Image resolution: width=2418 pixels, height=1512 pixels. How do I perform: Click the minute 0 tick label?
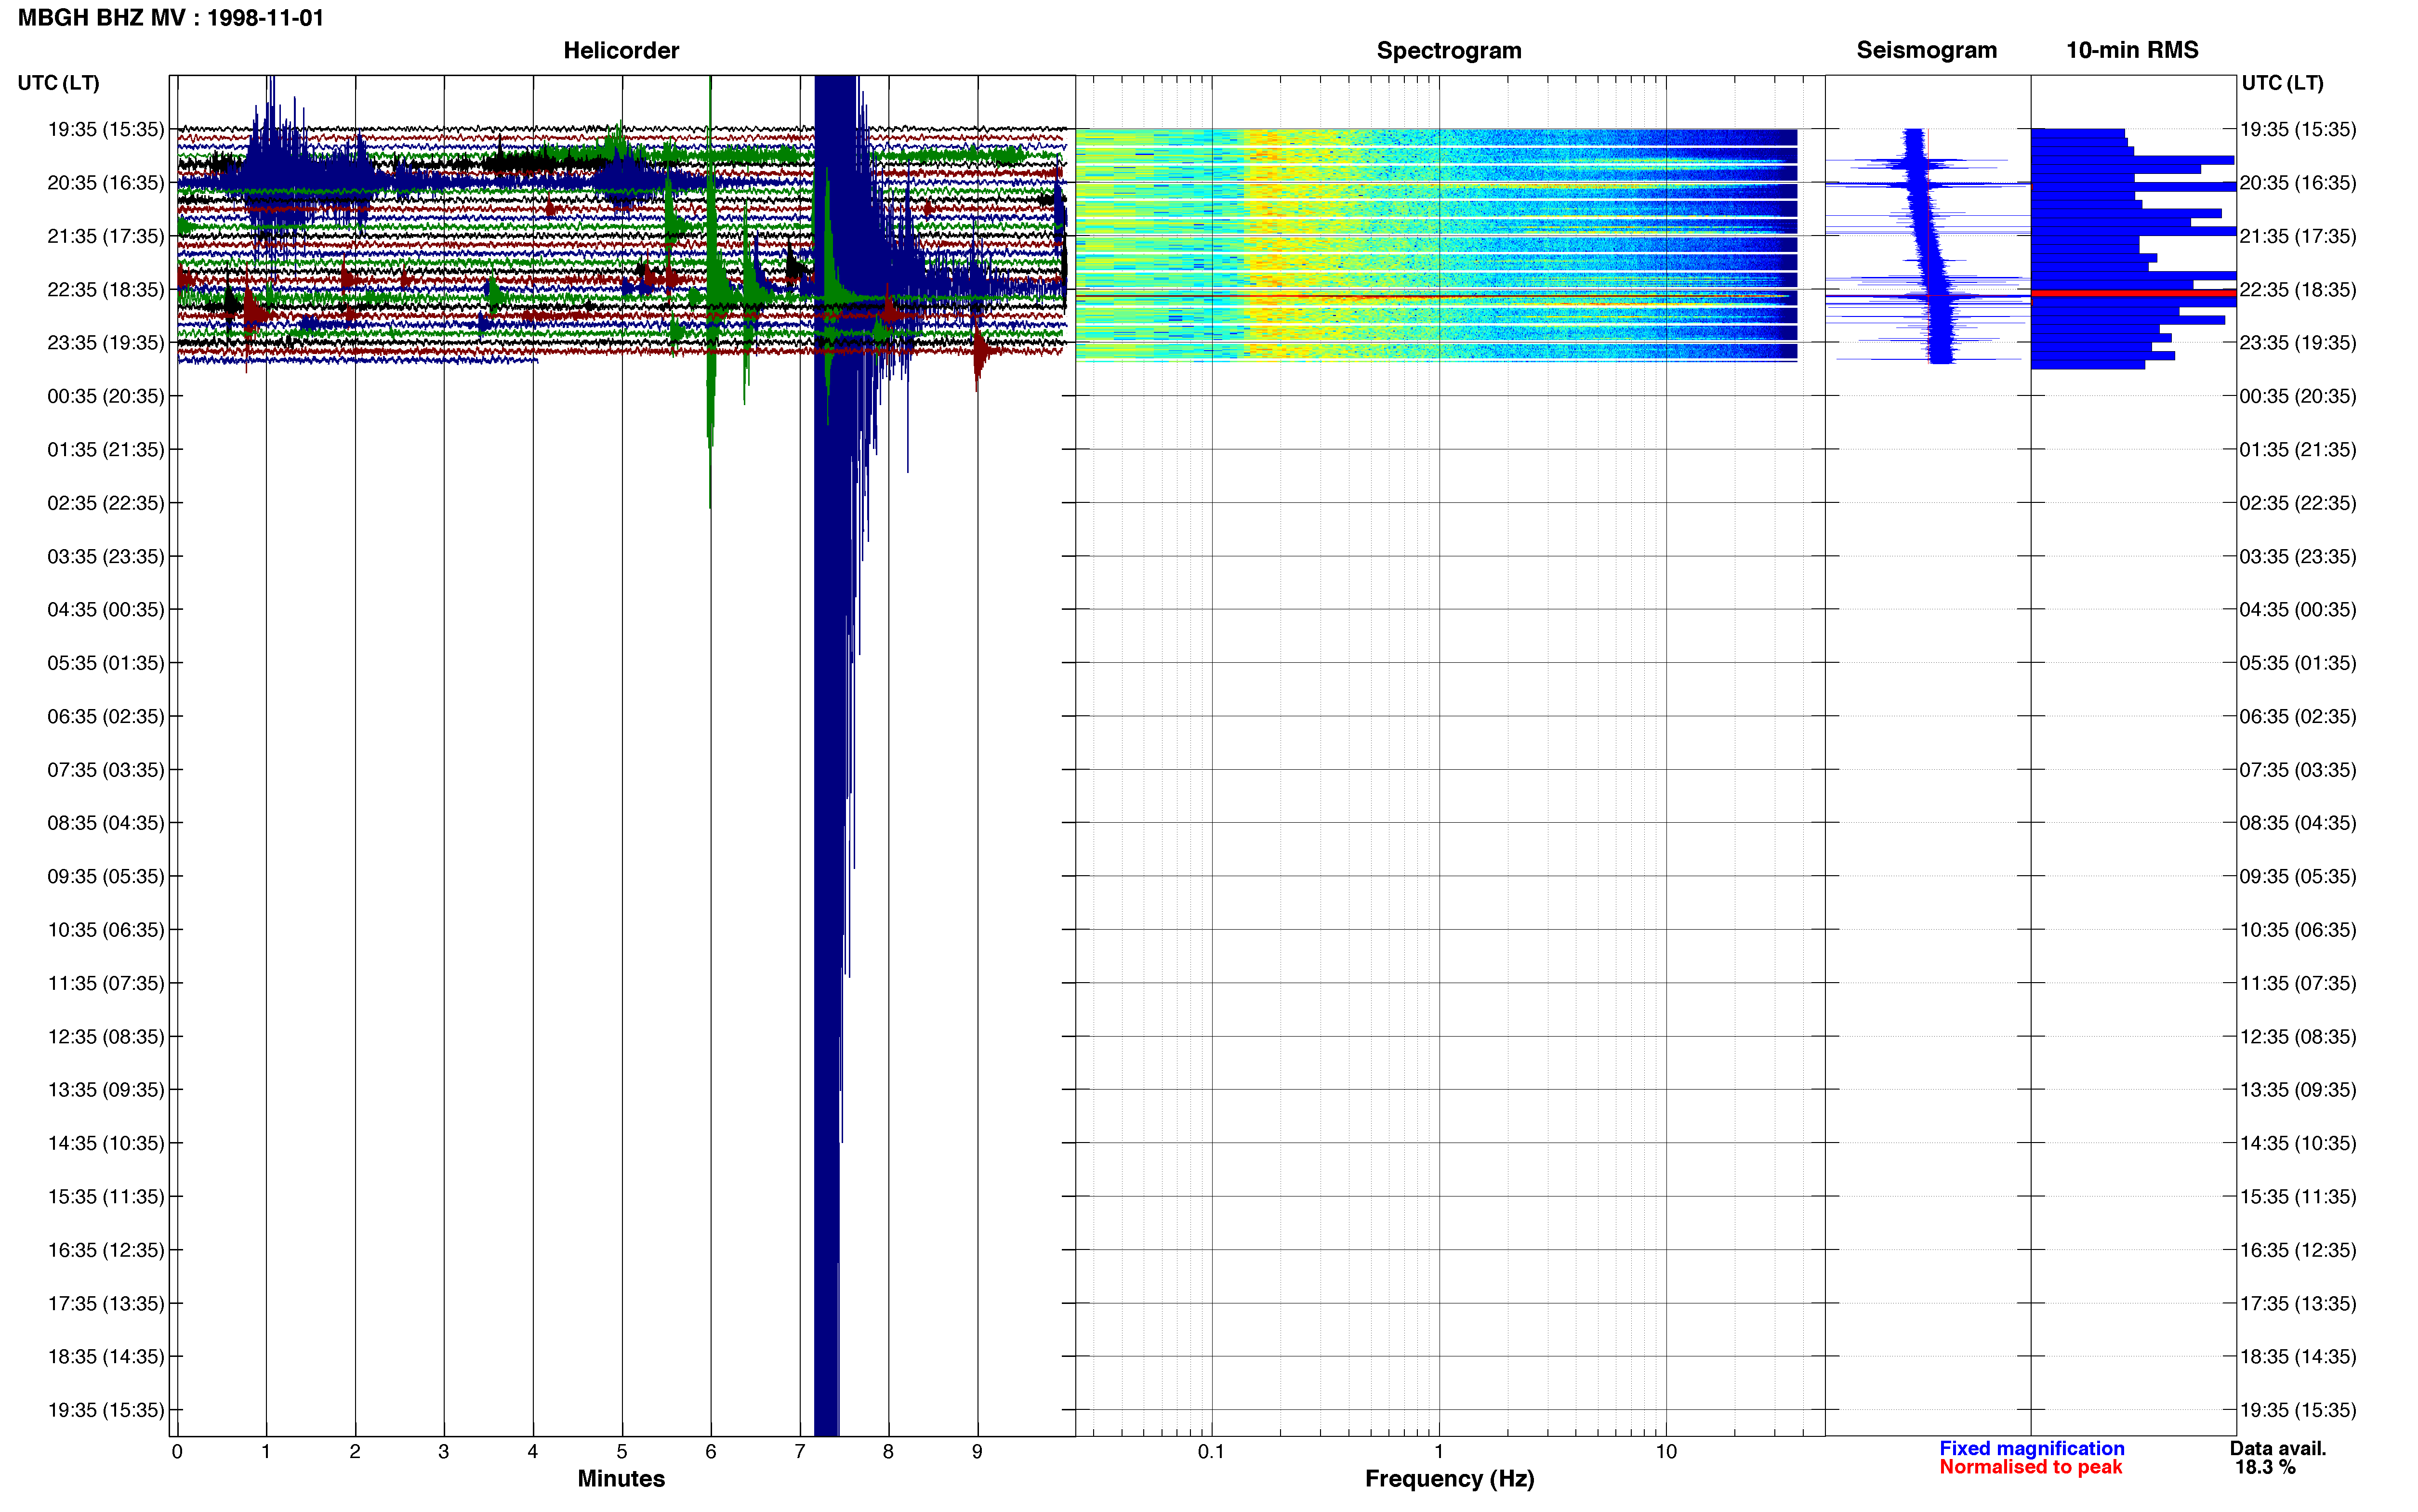point(177,1452)
